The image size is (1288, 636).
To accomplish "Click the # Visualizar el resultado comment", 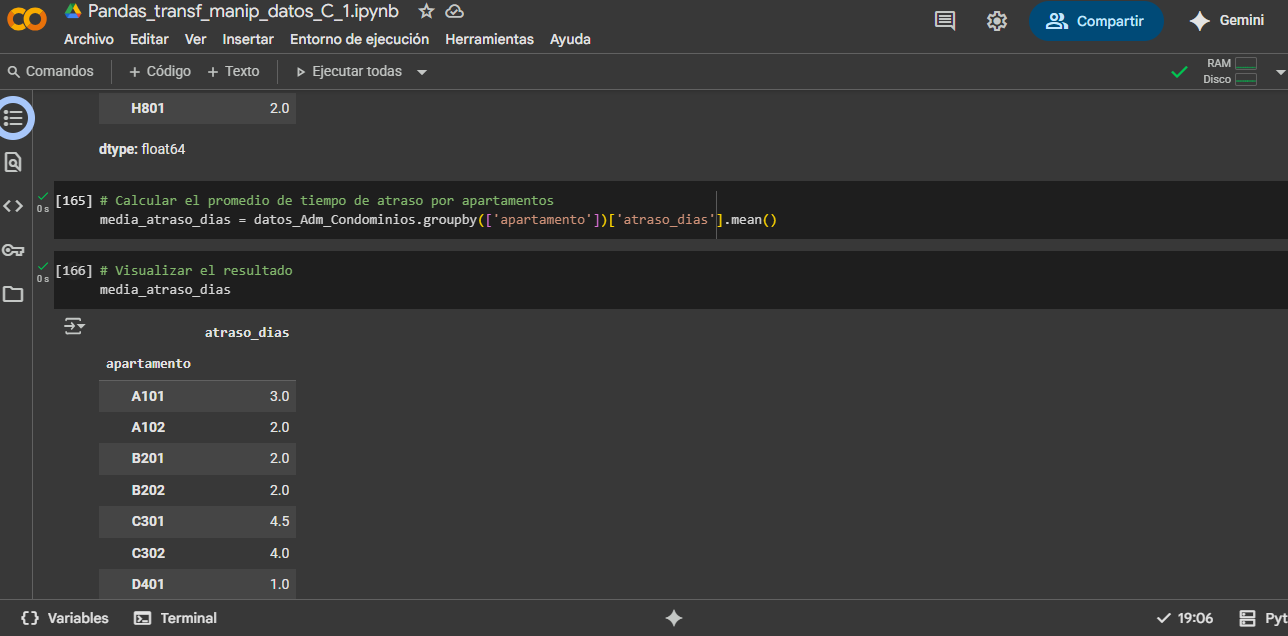I will 196,270.
